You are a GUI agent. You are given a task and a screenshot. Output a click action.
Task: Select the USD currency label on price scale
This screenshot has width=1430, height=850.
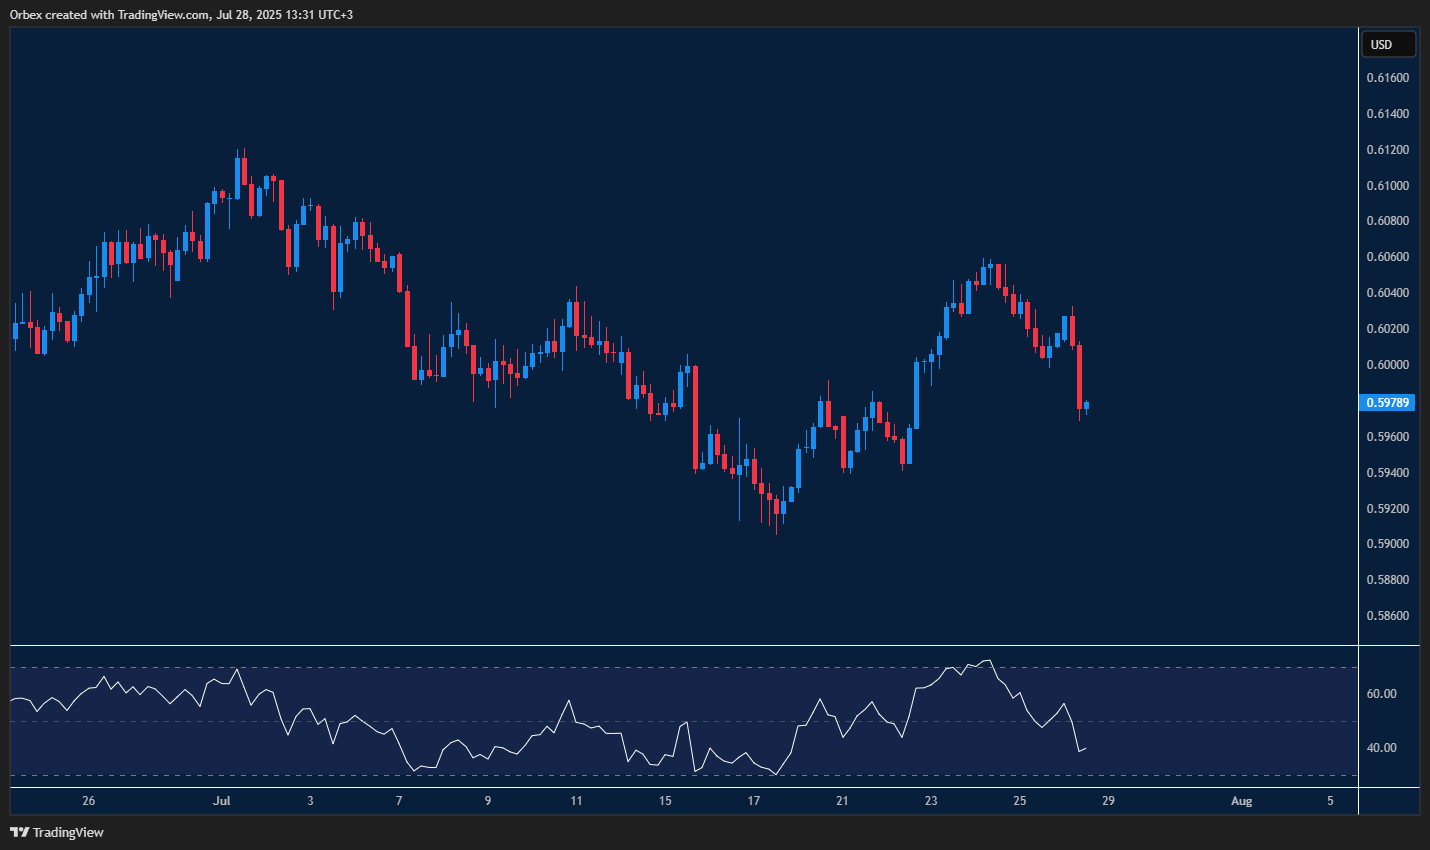coord(1388,43)
